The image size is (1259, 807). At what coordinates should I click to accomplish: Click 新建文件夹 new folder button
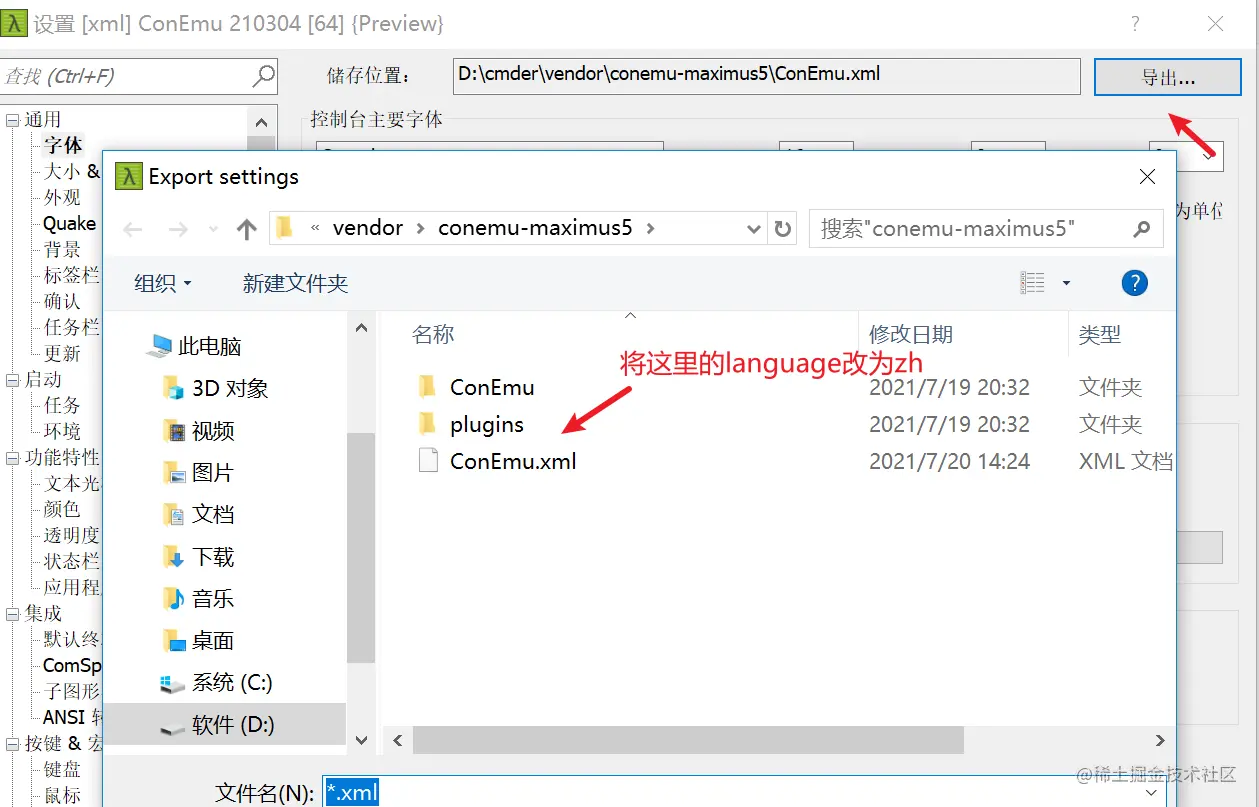(x=295, y=283)
